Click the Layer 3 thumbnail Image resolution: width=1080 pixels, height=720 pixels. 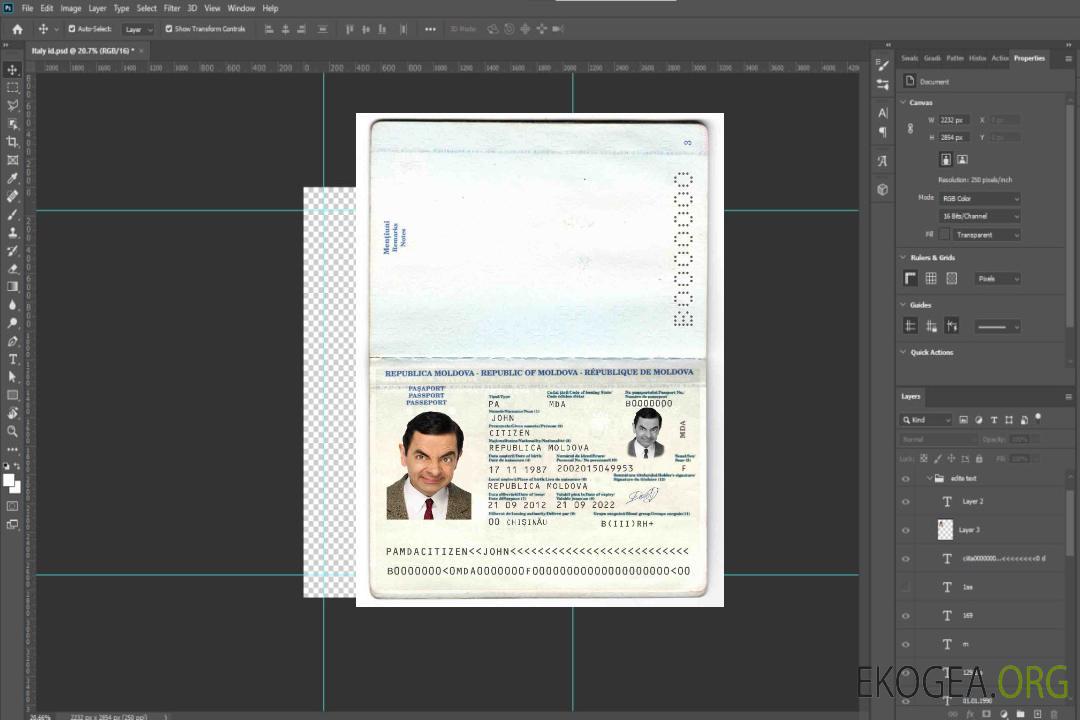[945, 530]
